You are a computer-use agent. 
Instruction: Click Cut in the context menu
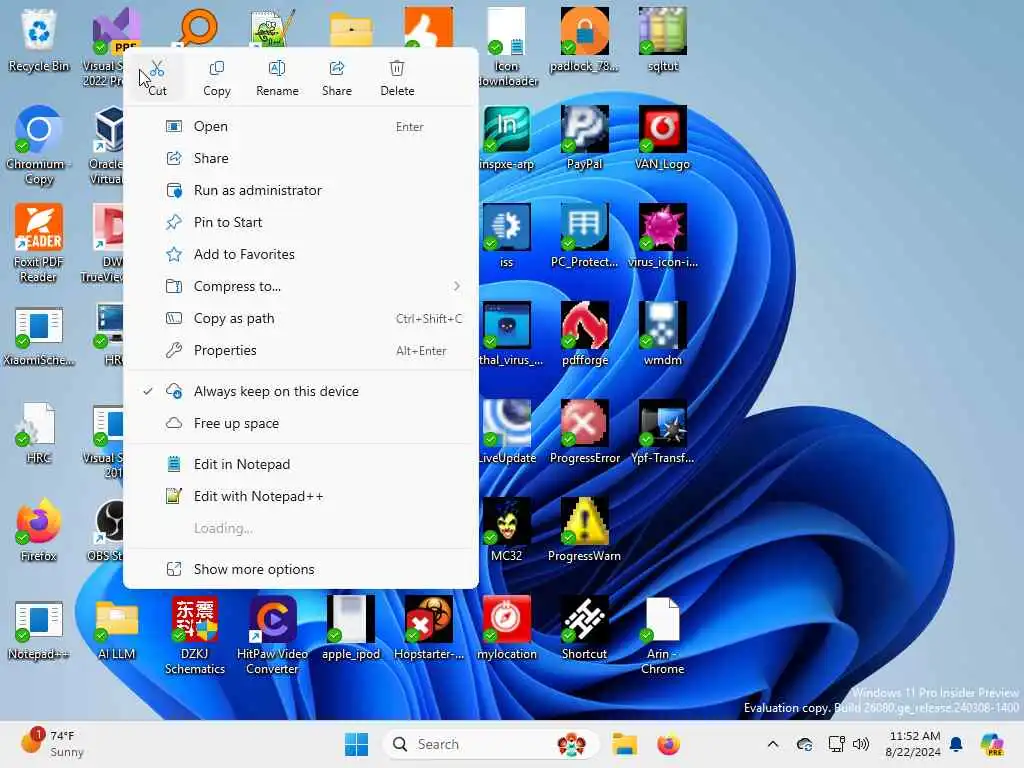(157, 78)
